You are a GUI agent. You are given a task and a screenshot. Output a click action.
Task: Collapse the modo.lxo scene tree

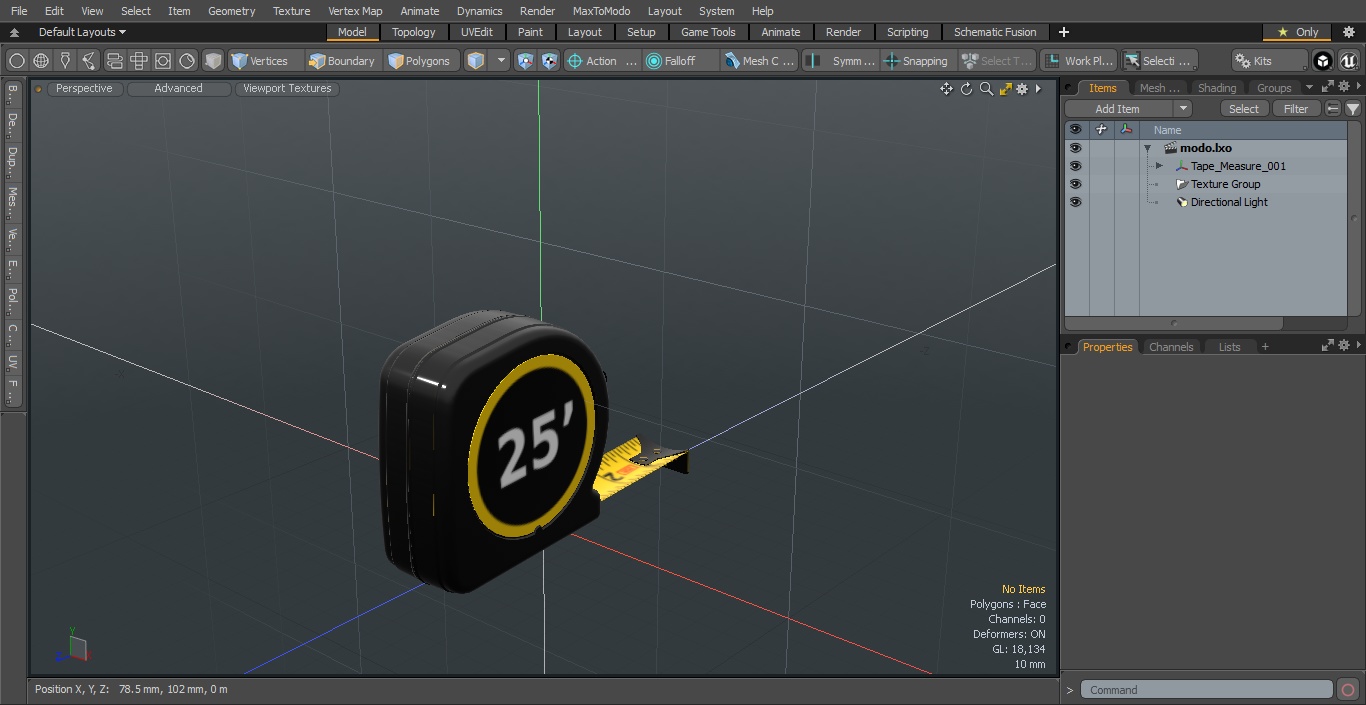[x=1148, y=148]
